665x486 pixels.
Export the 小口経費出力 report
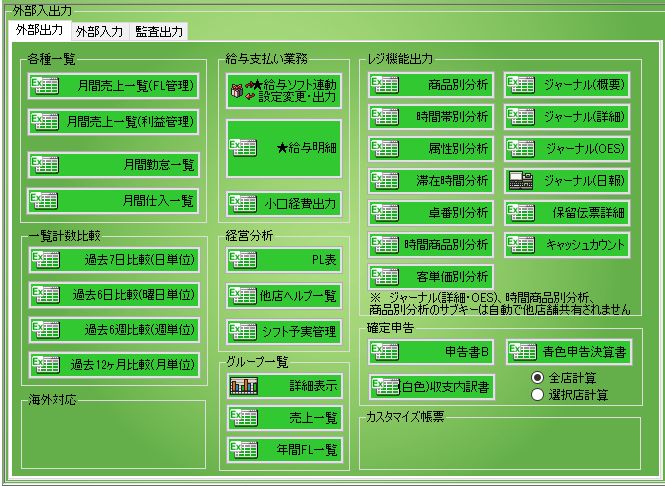coord(284,204)
